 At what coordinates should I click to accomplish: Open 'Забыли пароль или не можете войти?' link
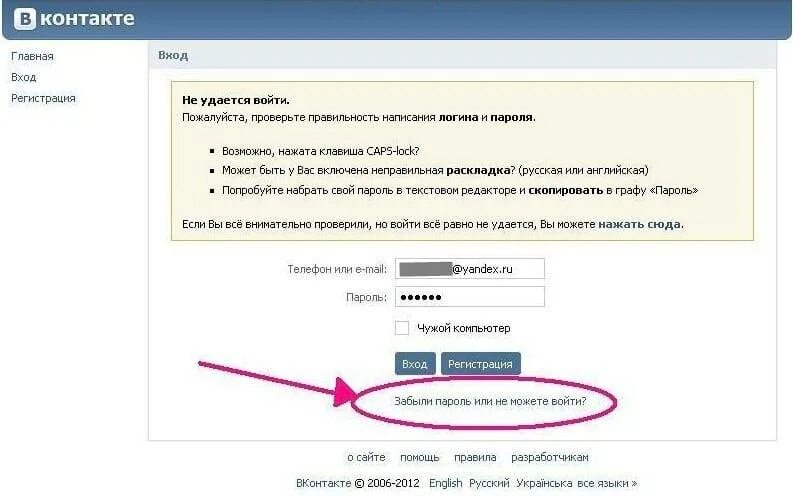490,401
